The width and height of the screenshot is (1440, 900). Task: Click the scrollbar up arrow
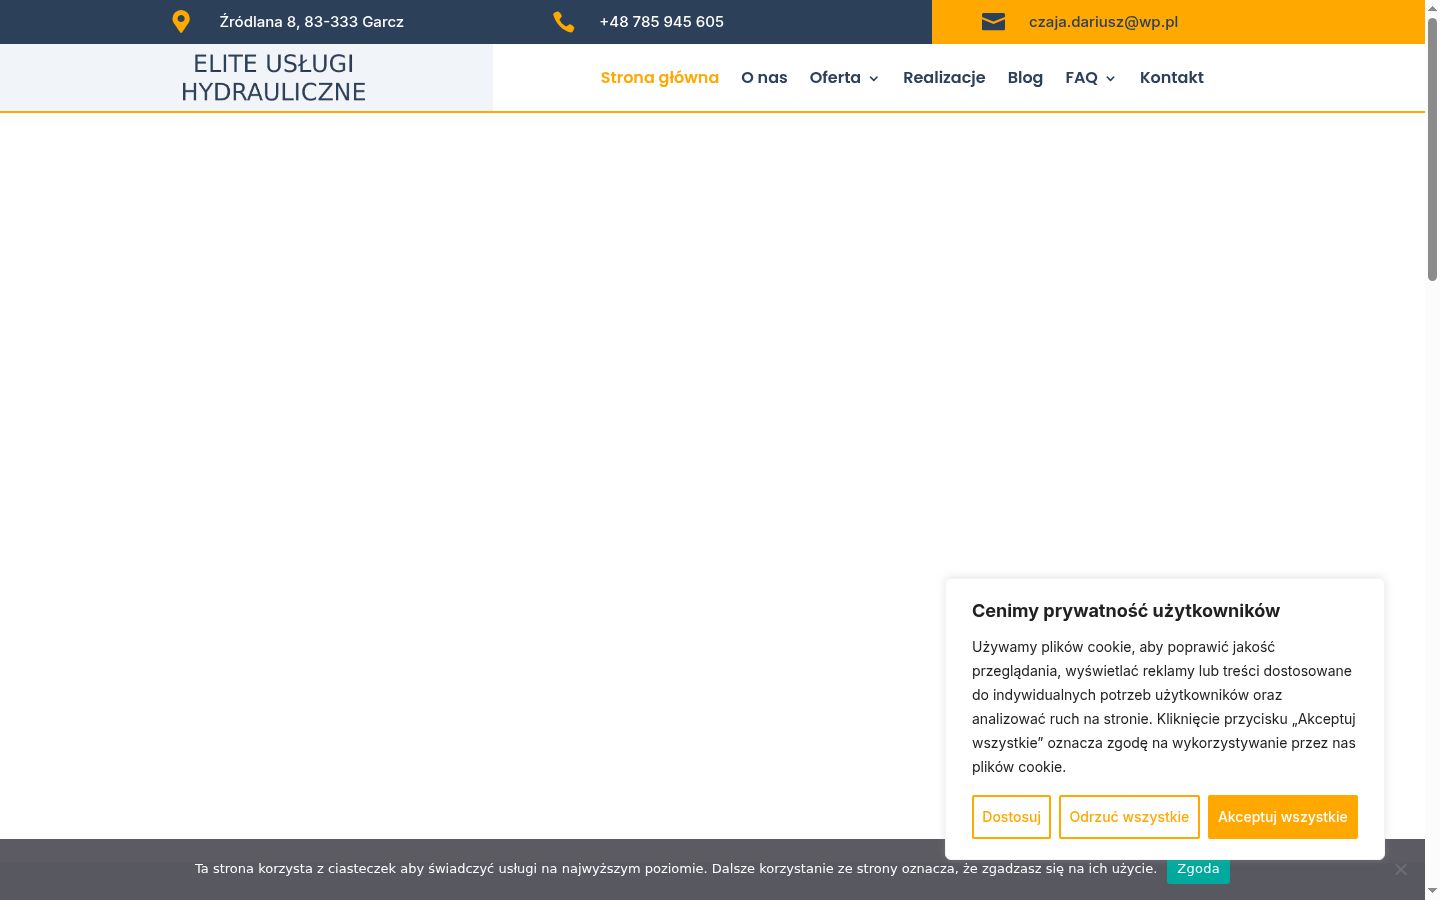1432,8
